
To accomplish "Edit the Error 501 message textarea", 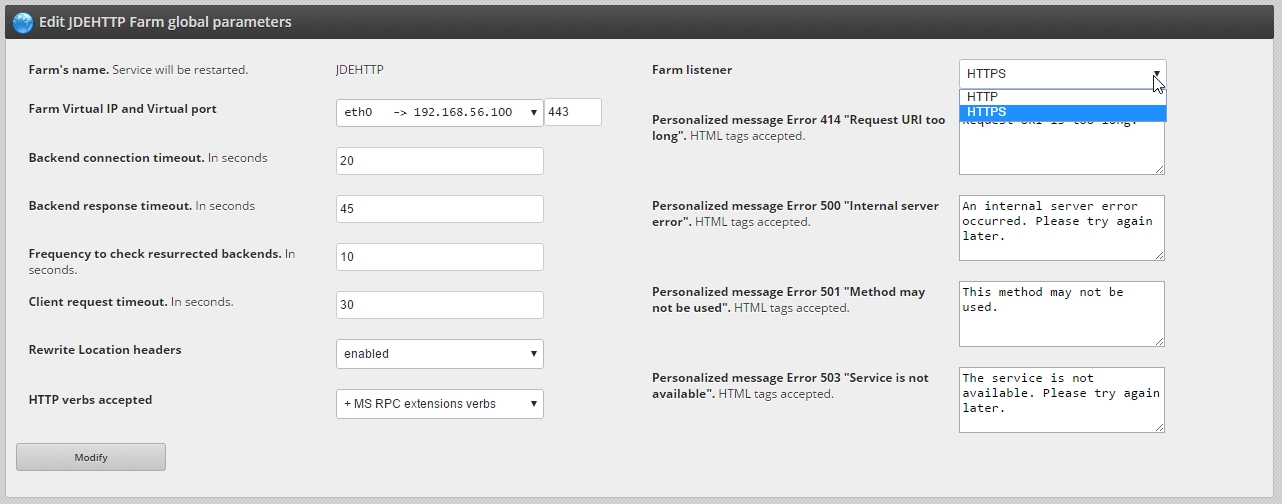I will [1062, 314].
